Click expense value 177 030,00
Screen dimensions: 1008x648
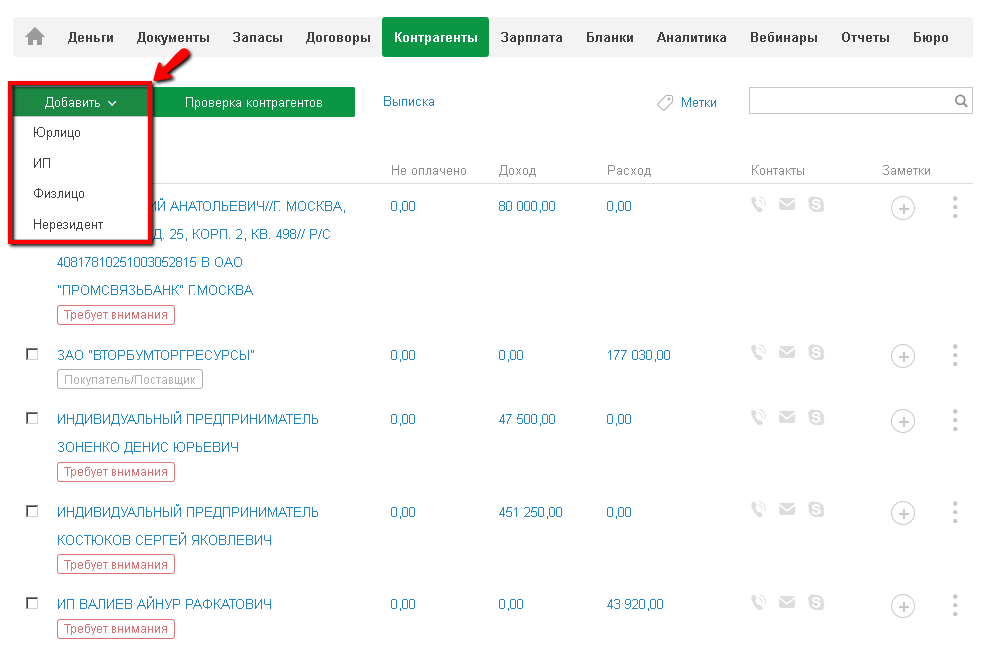[638, 355]
